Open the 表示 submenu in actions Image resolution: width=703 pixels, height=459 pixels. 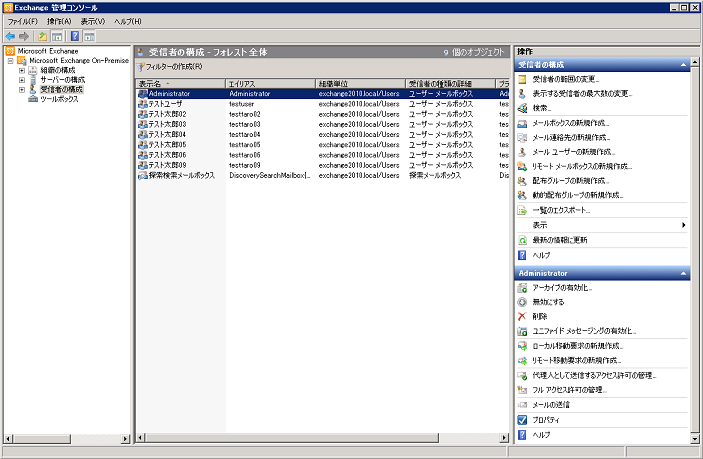[602, 225]
